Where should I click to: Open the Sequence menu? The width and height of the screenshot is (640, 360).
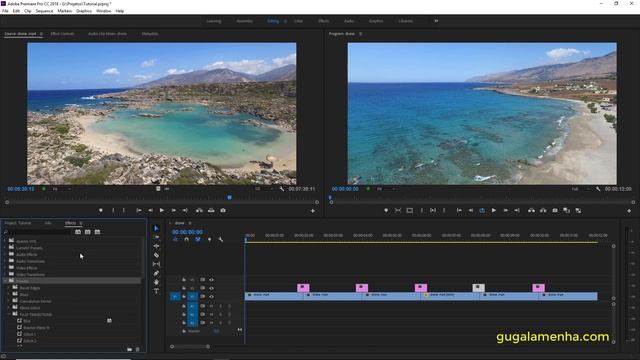pyautogui.click(x=44, y=11)
